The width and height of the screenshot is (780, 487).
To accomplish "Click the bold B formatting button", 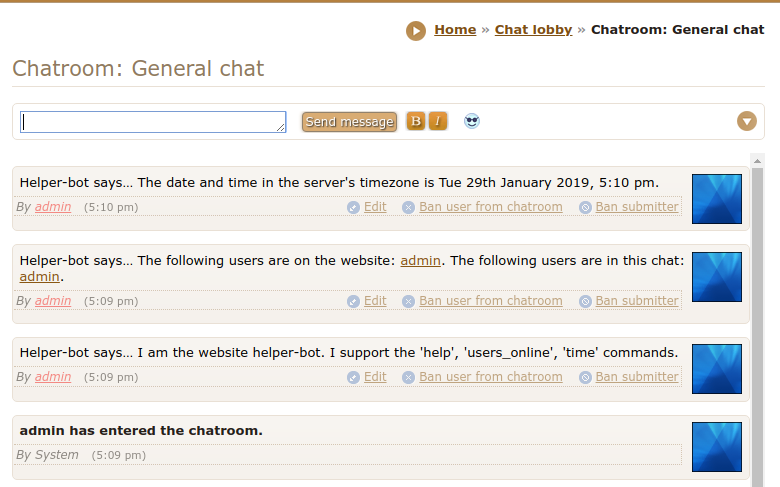I will pyautogui.click(x=416, y=121).
